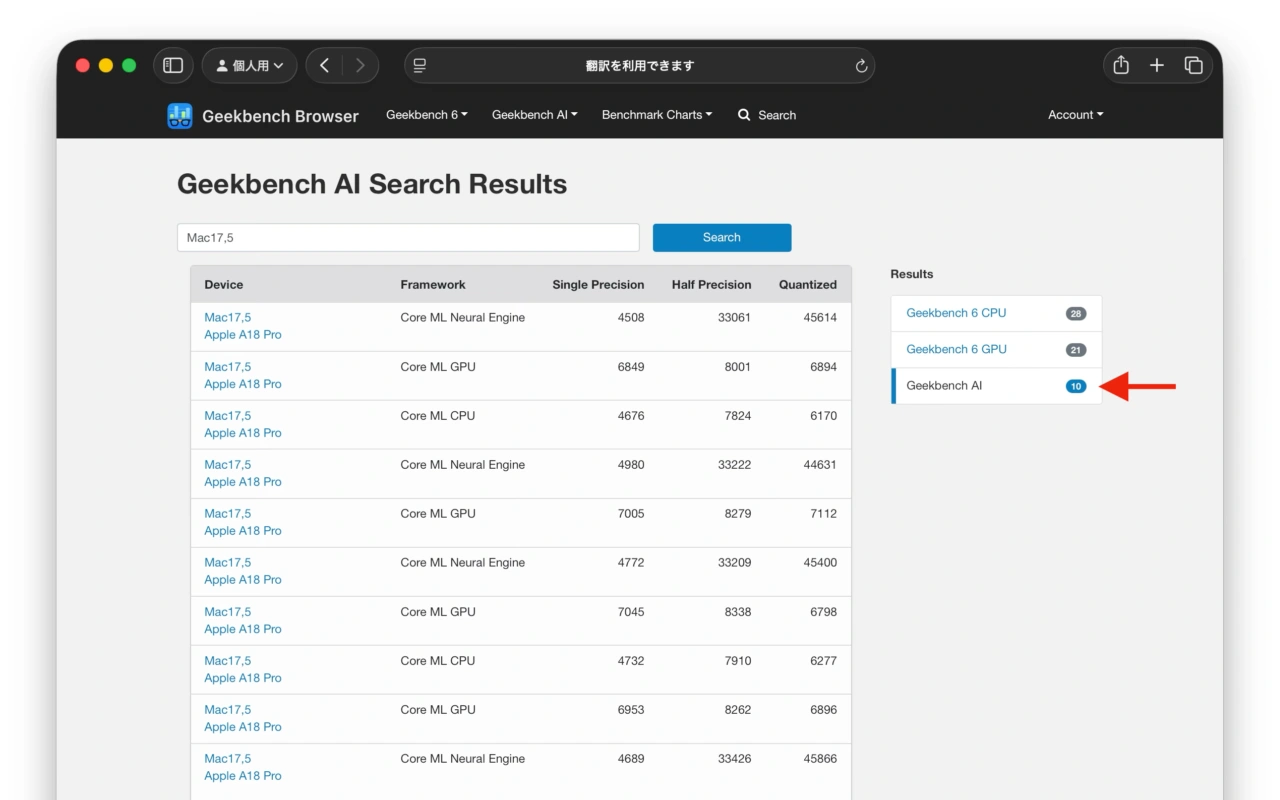This screenshot has height=800, width=1280.
Task: Open the first Mac17,5 result link
Action: click(226, 317)
